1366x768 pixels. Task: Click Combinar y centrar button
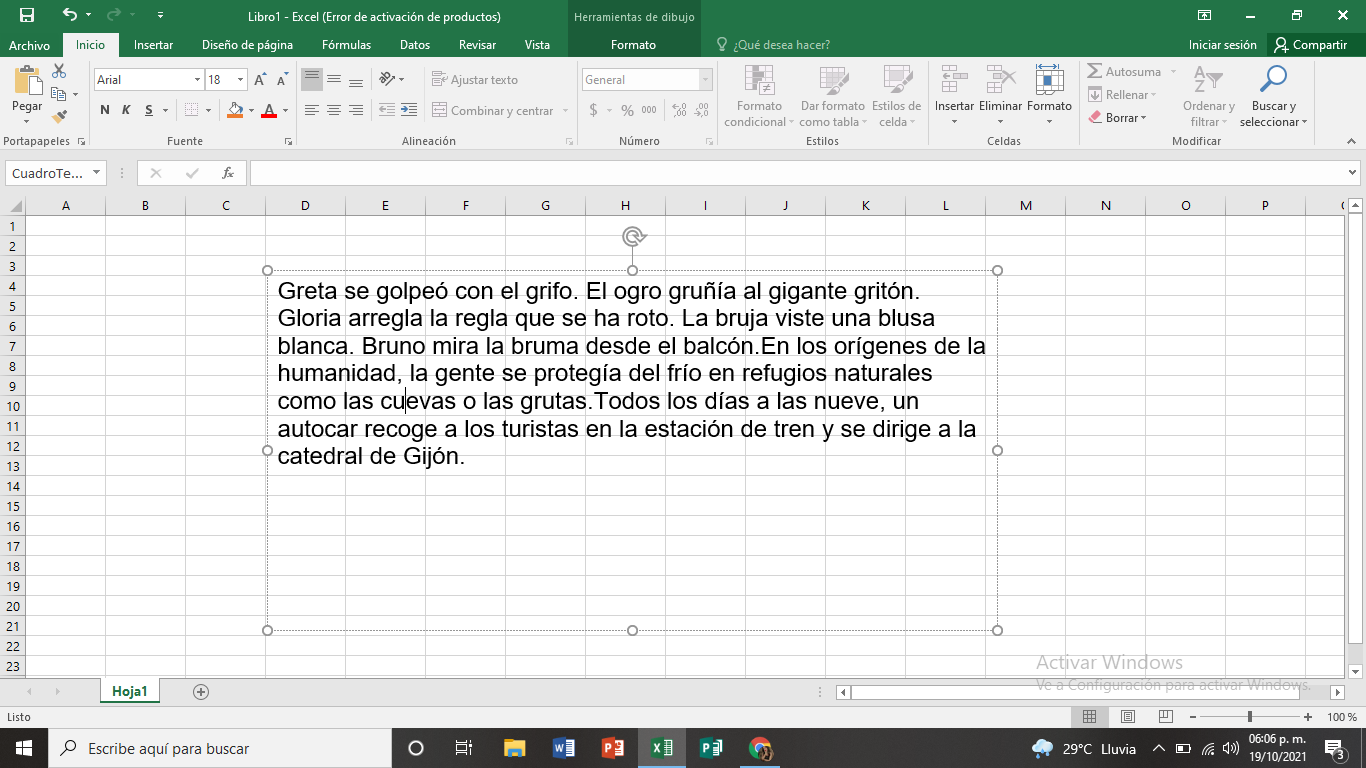[x=493, y=110]
